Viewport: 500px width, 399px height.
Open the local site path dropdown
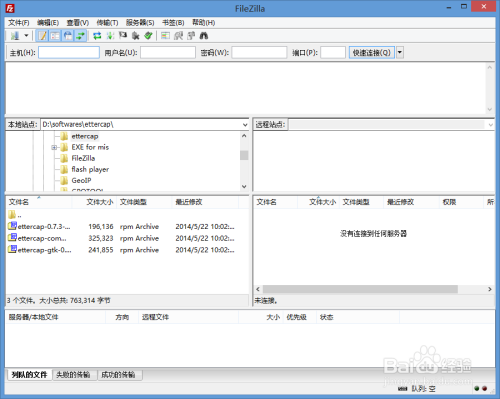[245, 125]
